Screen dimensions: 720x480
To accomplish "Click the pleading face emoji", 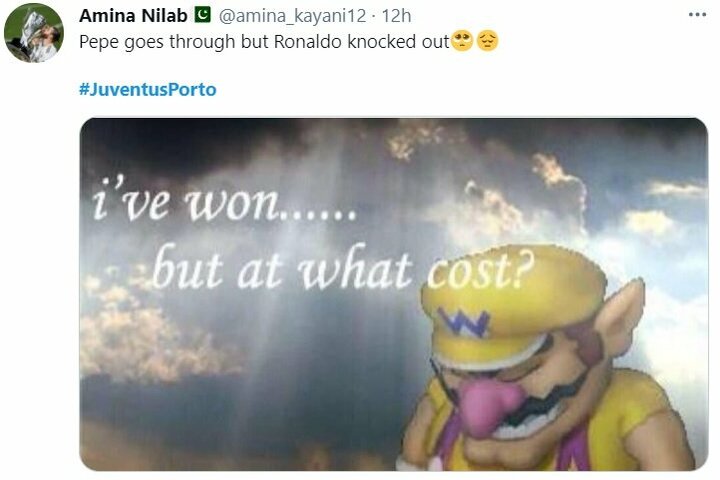I will pyautogui.click(x=461, y=41).
